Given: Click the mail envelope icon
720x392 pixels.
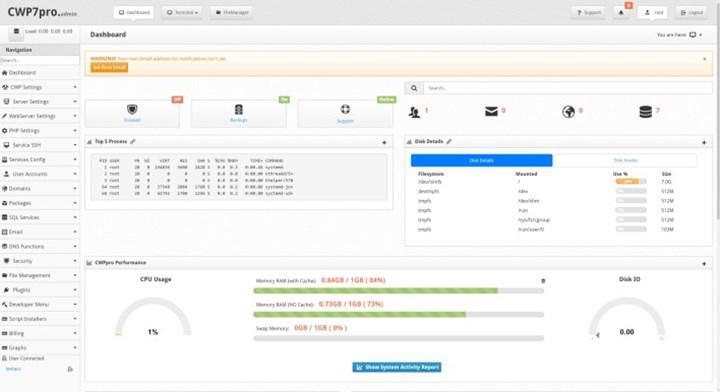Looking at the screenshot, I should pos(491,111).
